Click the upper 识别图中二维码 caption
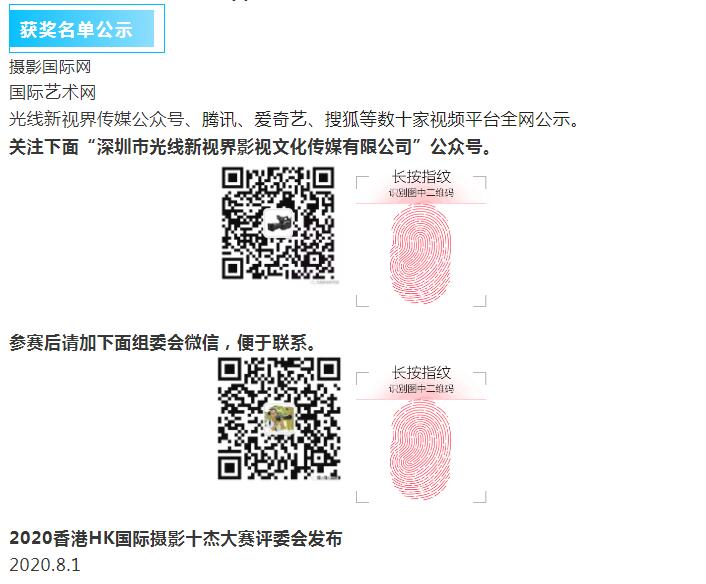The height and width of the screenshot is (584, 706). tap(421, 193)
